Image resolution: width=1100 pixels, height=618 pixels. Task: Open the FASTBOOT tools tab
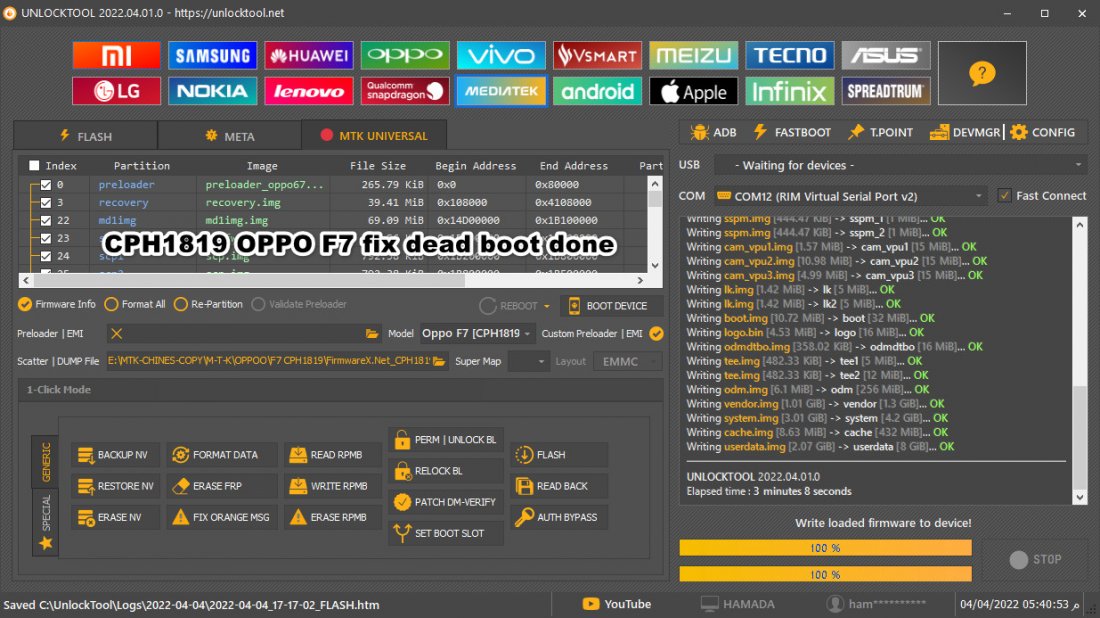coord(791,133)
